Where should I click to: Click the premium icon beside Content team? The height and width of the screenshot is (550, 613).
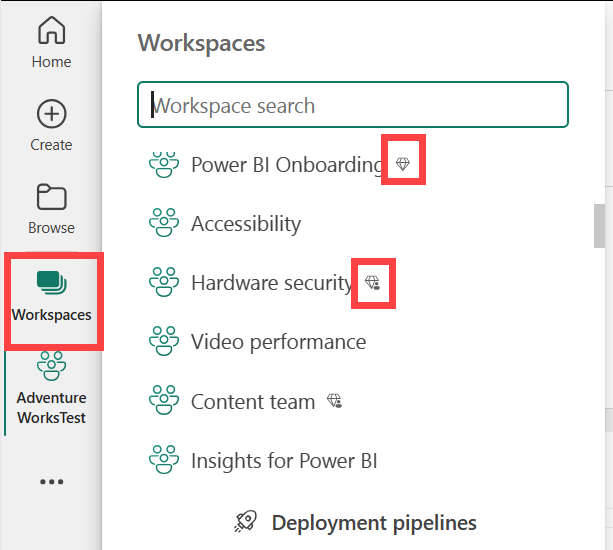click(x=334, y=402)
